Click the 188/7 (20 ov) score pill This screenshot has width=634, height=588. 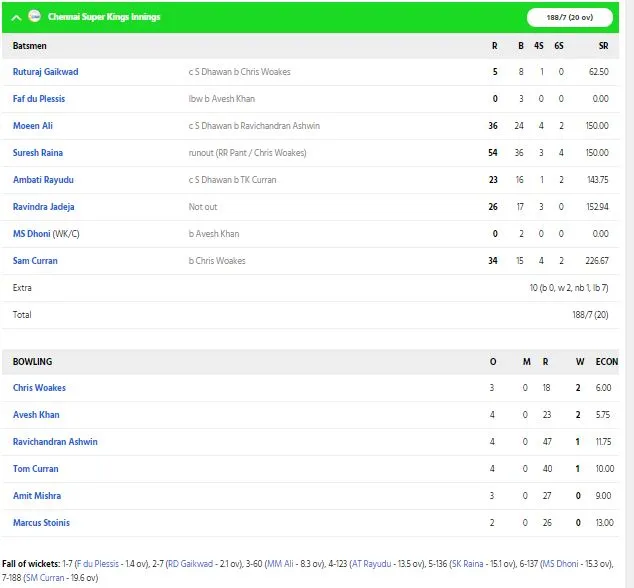click(x=570, y=17)
